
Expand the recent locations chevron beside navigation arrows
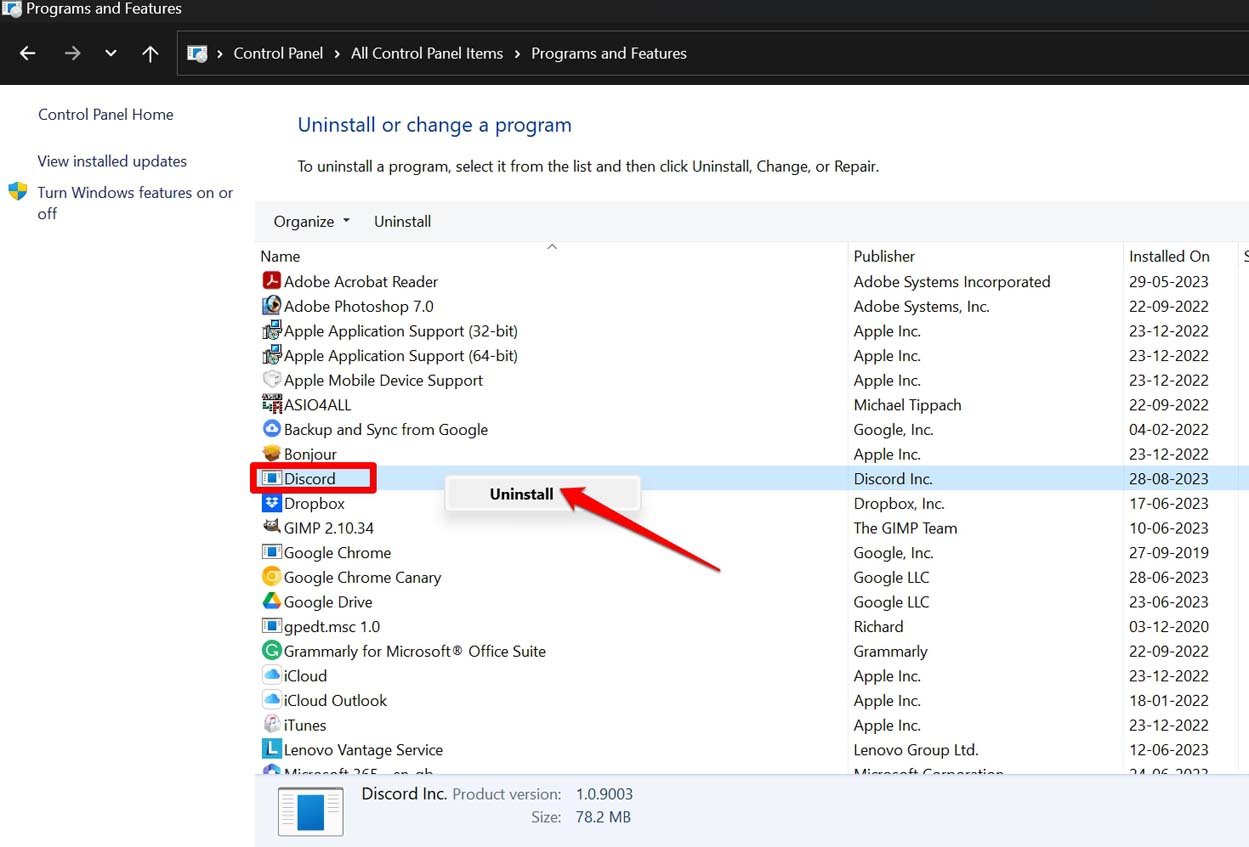pos(110,53)
